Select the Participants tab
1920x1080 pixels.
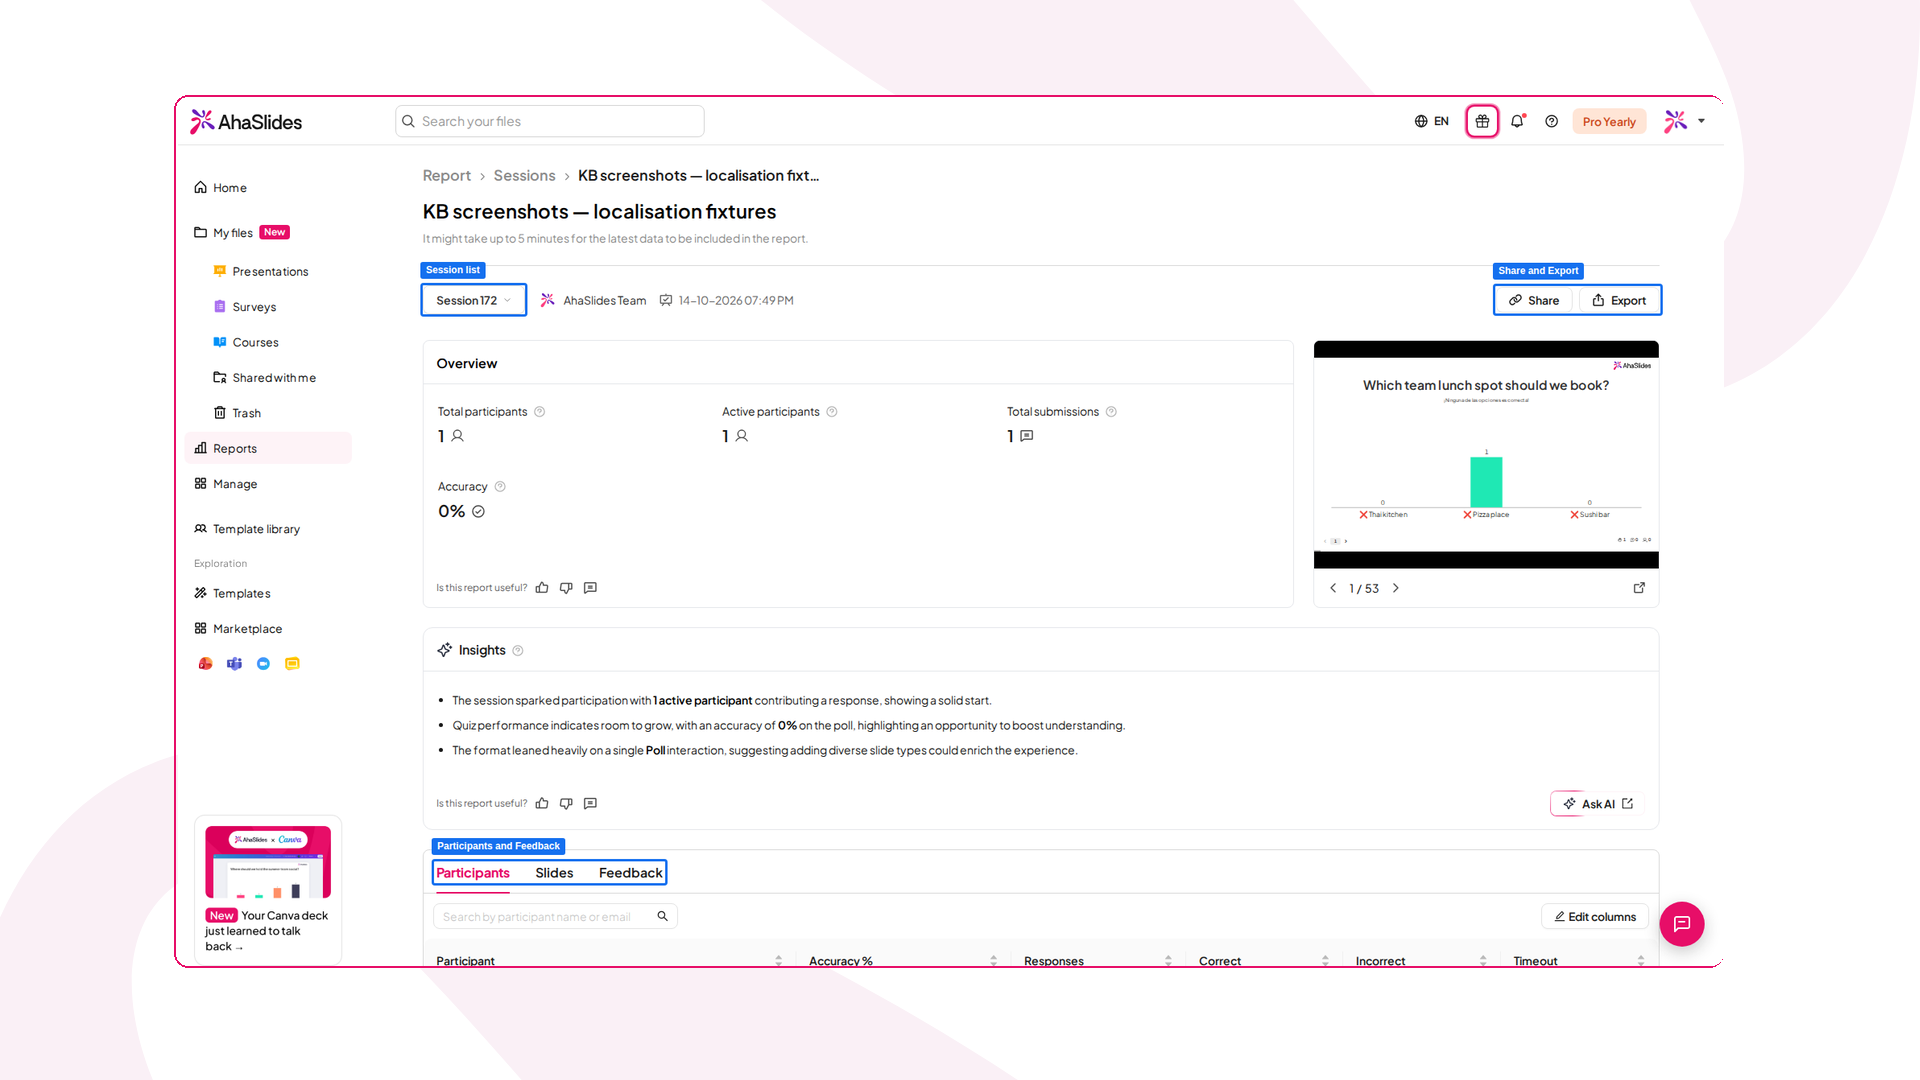473,873
